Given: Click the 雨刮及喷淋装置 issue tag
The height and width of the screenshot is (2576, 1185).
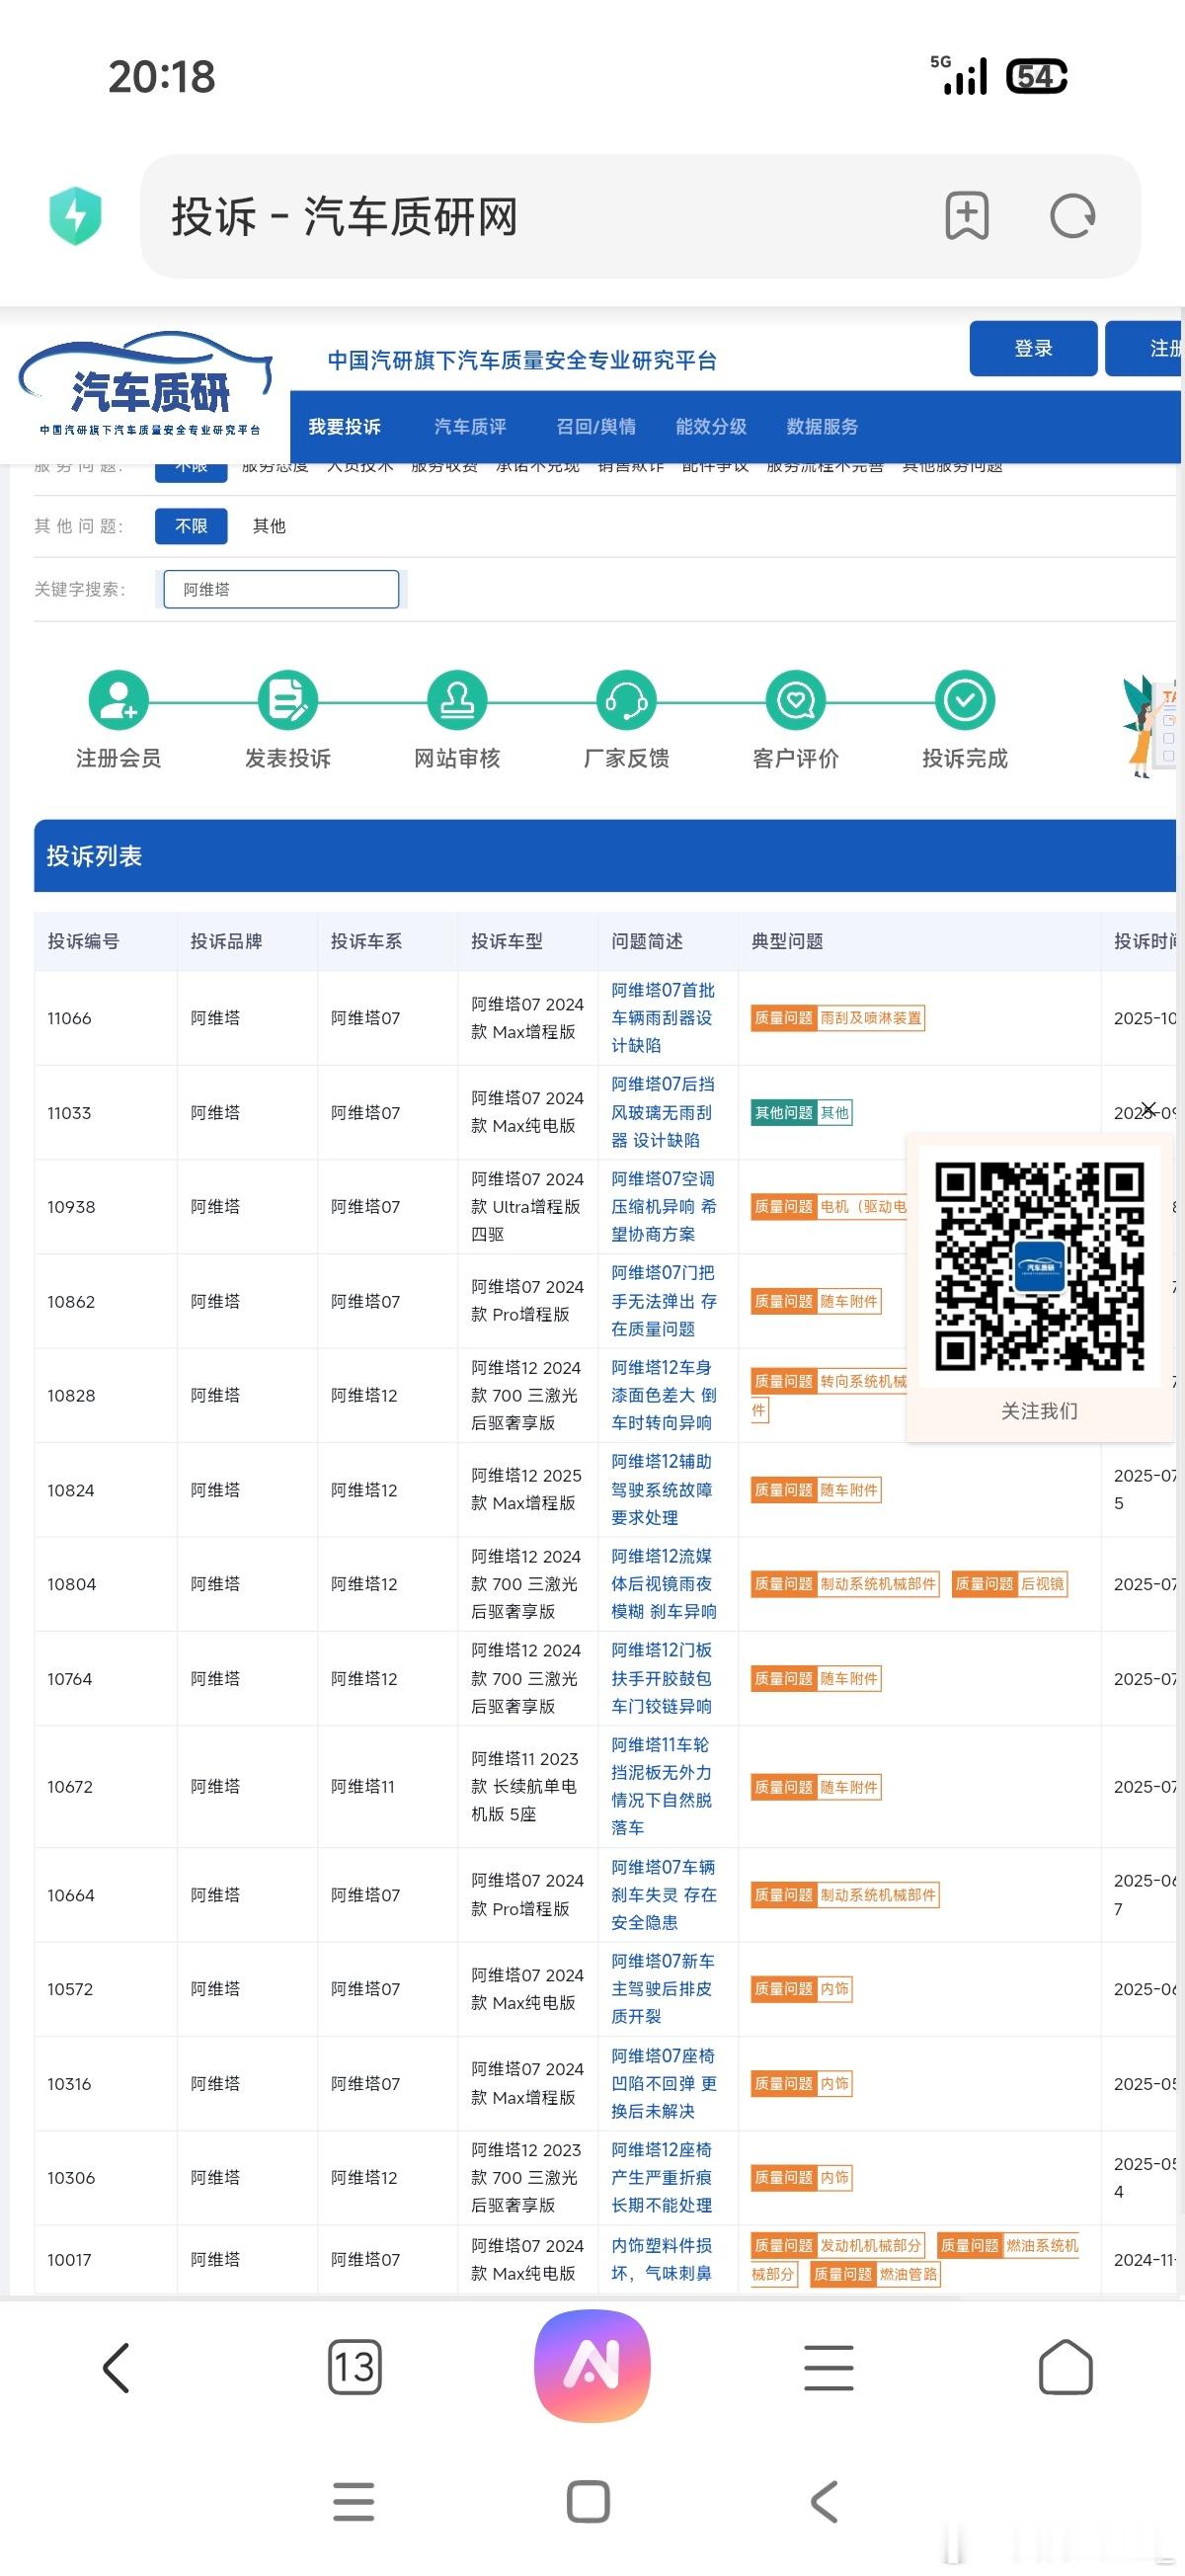Looking at the screenshot, I should 838,1018.
